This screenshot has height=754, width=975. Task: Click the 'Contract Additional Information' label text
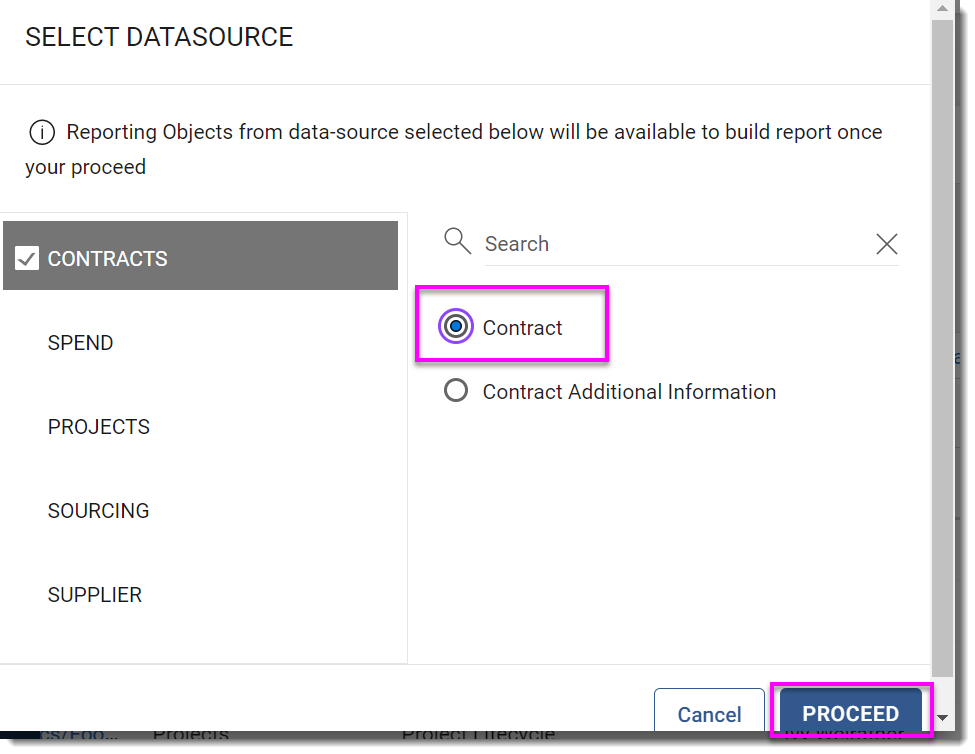(x=629, y=392)
